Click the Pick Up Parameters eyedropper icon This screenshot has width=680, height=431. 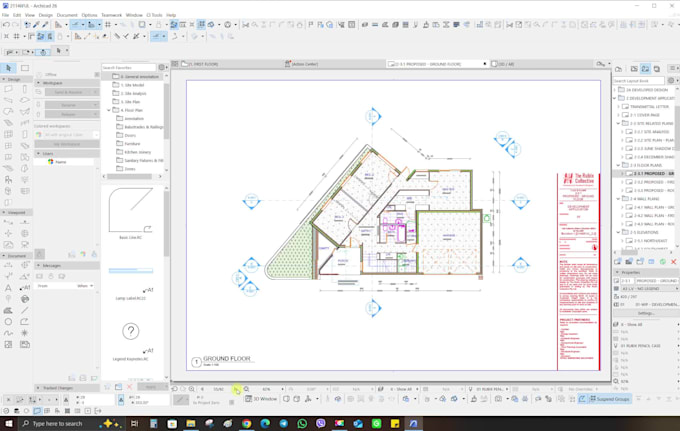pos(36,25)
